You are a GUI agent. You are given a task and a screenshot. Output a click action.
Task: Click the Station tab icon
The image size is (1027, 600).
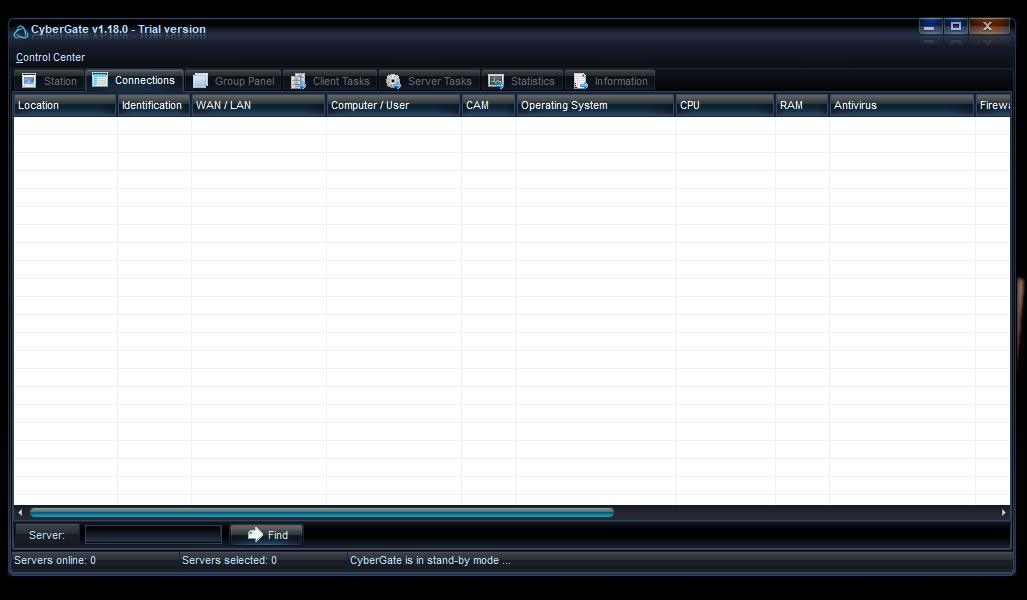point(29,81)
